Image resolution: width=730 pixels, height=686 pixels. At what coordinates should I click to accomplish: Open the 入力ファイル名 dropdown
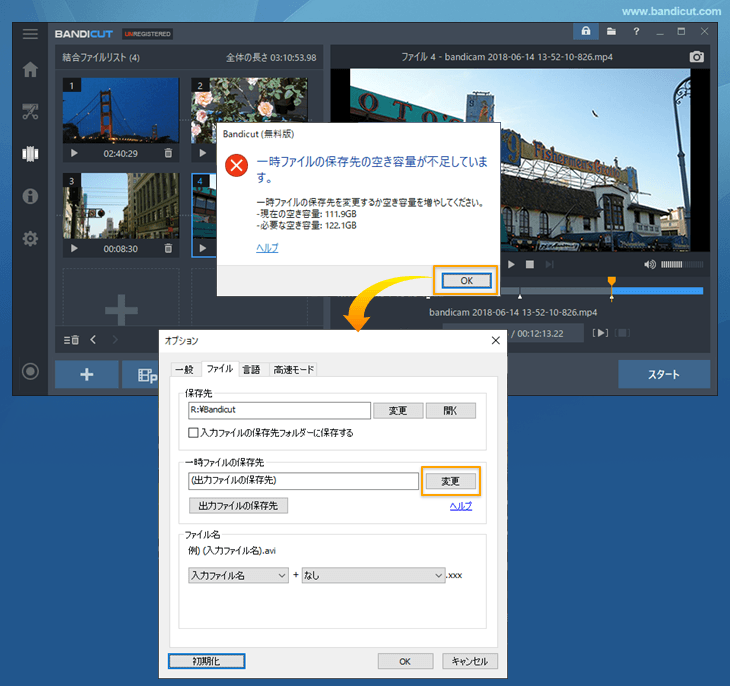(238, 576)
